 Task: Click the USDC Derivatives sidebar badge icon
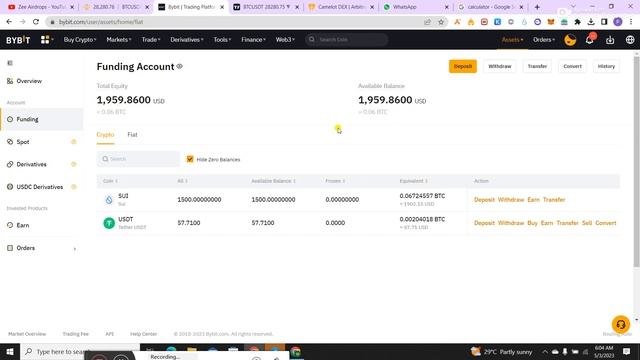pyautogui.click(x=74, y=187)
